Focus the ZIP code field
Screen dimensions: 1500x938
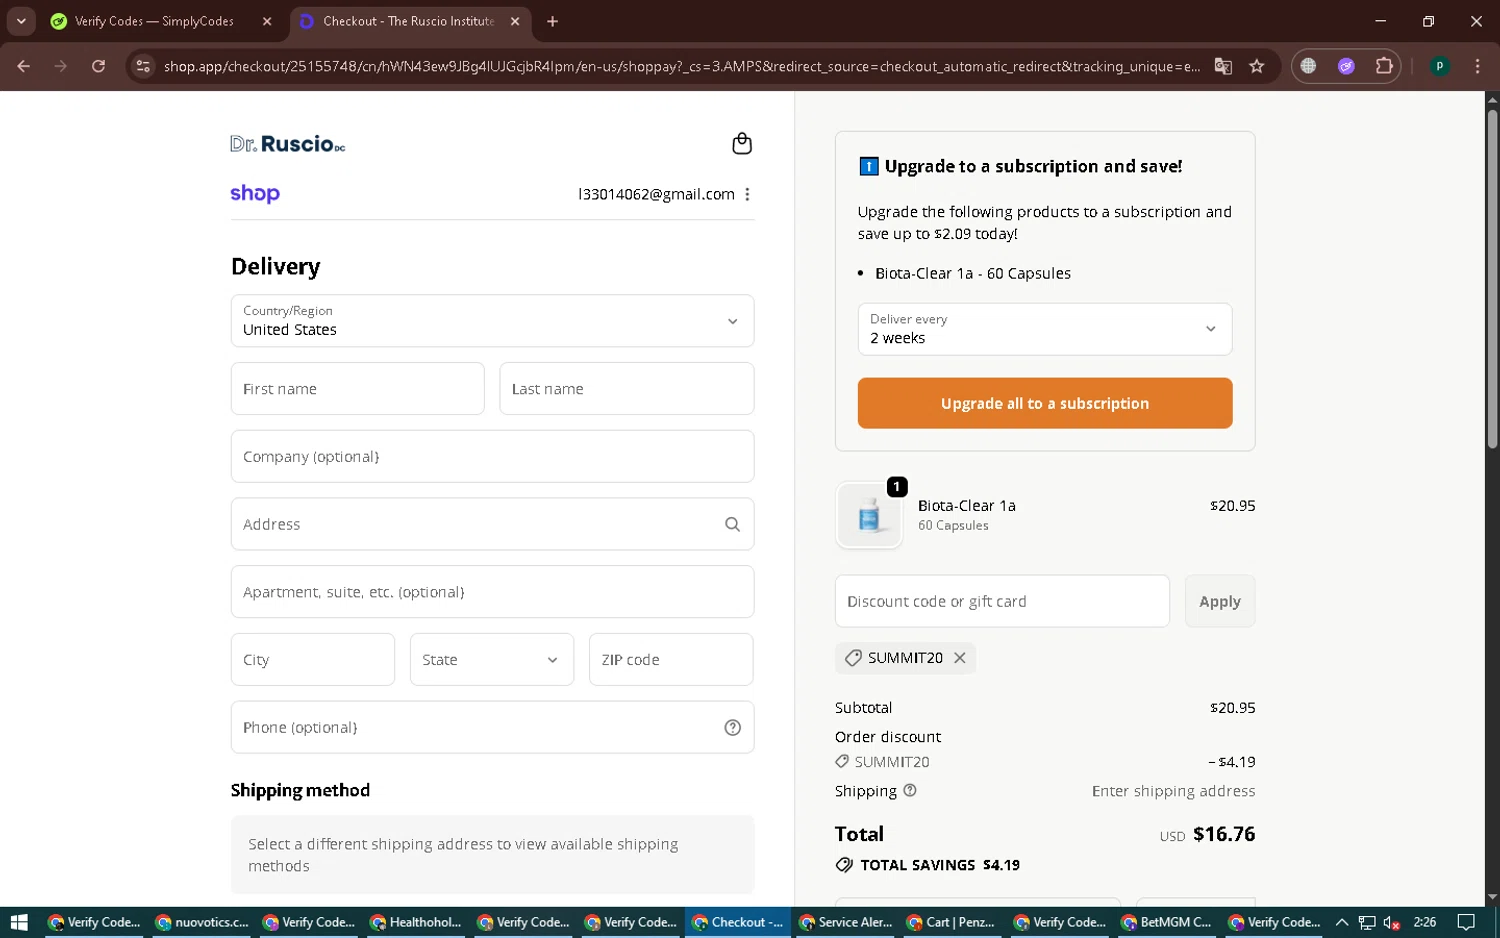671,660
